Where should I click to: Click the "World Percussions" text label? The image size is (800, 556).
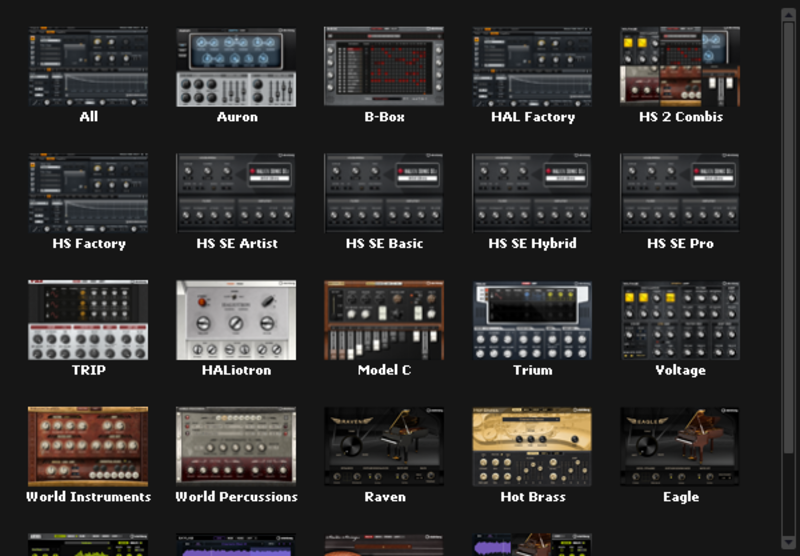click(237, 496)
